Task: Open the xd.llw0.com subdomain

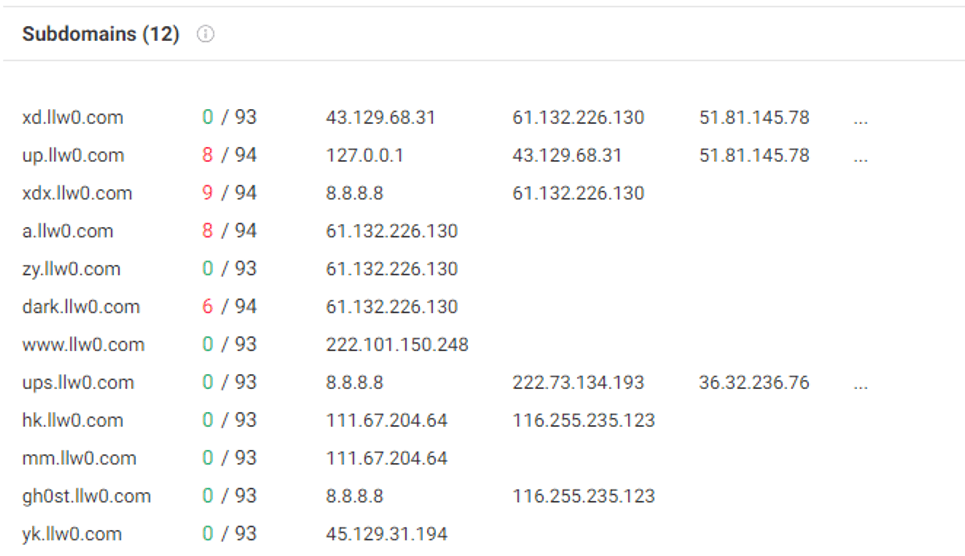Action: 73,118
